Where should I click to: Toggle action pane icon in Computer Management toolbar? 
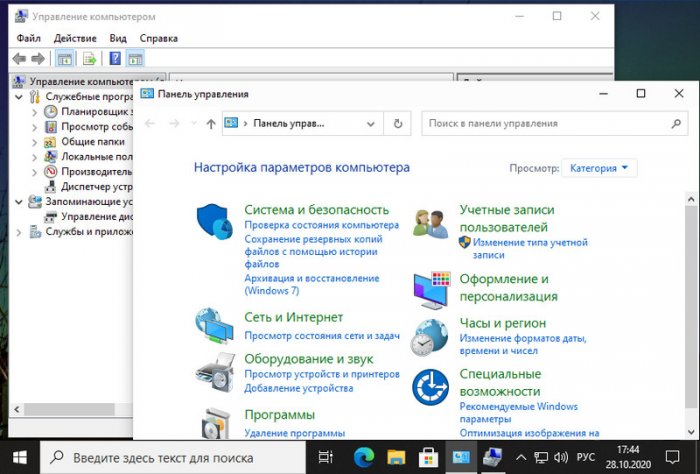(135, 58)
